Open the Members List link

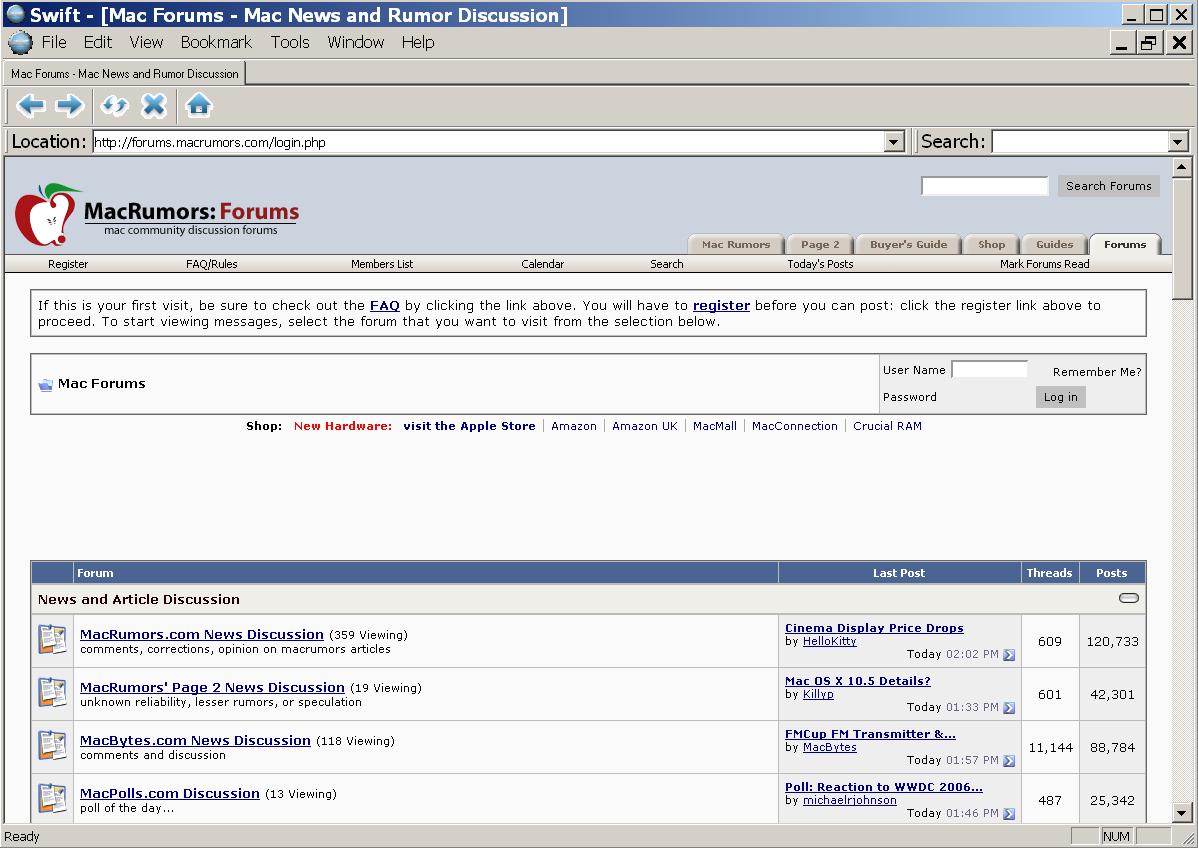[x=382, y=264]
